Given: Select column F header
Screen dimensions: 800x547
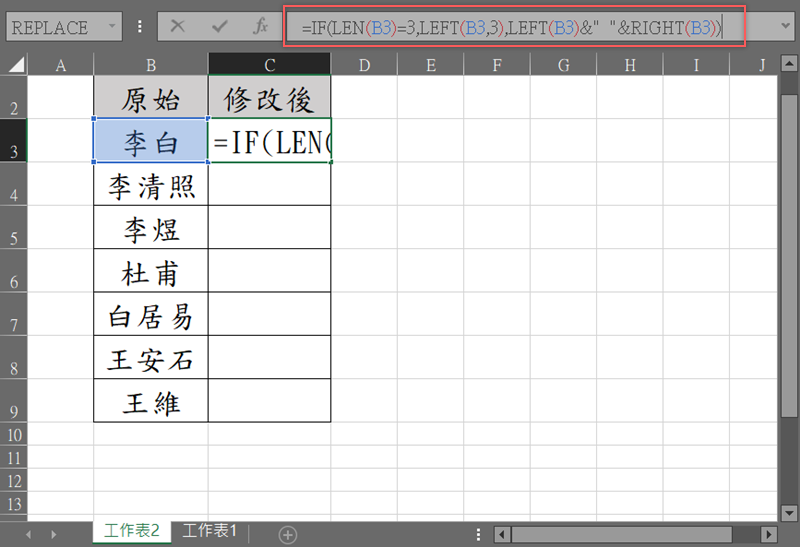Looking at the screenshot, I should coord(497,65).
